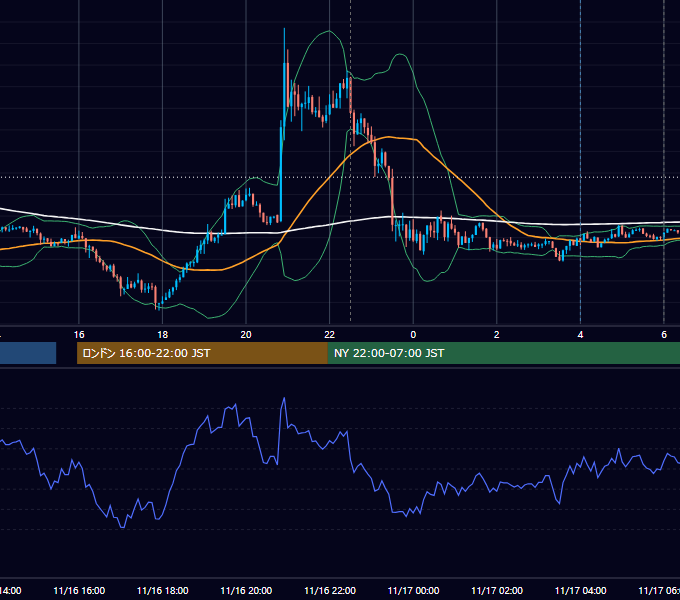This screenshot has height=600, width=680.
Task: Click the oscillator low point near 17:00
Action: click(x=122, y=527)
